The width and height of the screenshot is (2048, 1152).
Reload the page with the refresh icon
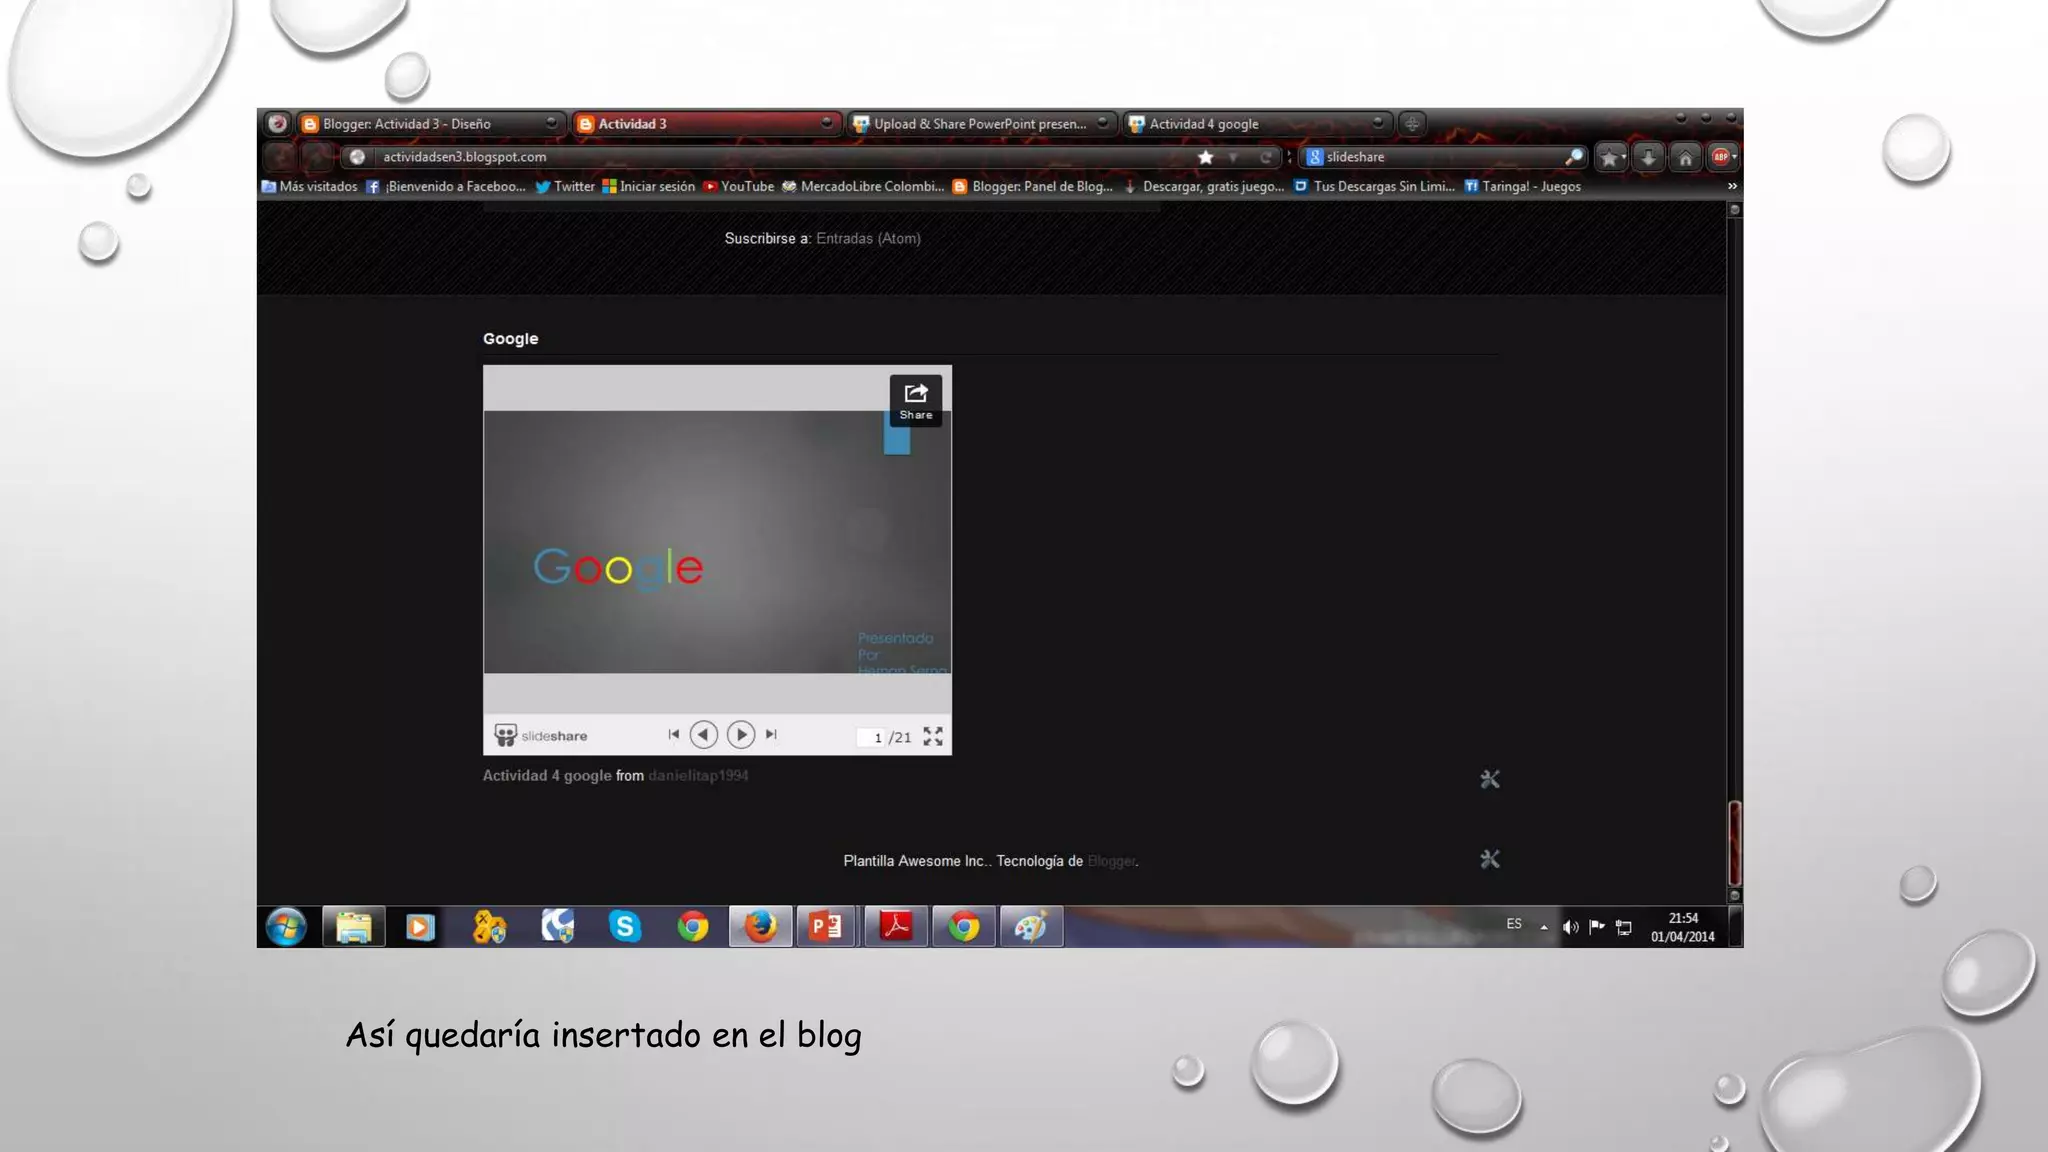(x=1266, y=157)
